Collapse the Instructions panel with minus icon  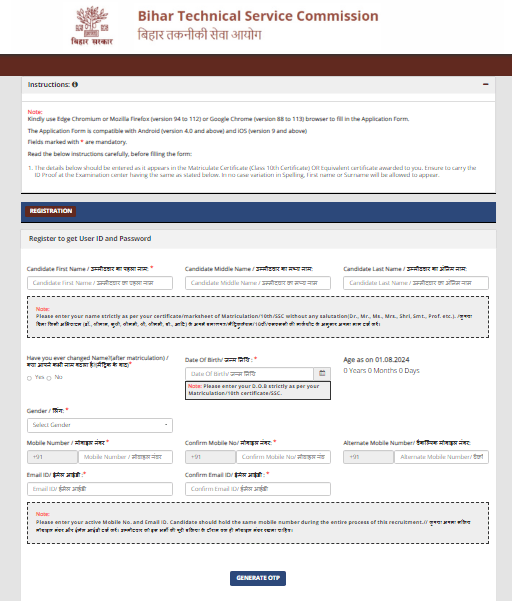pyautogui.click(x=486, y=84)
